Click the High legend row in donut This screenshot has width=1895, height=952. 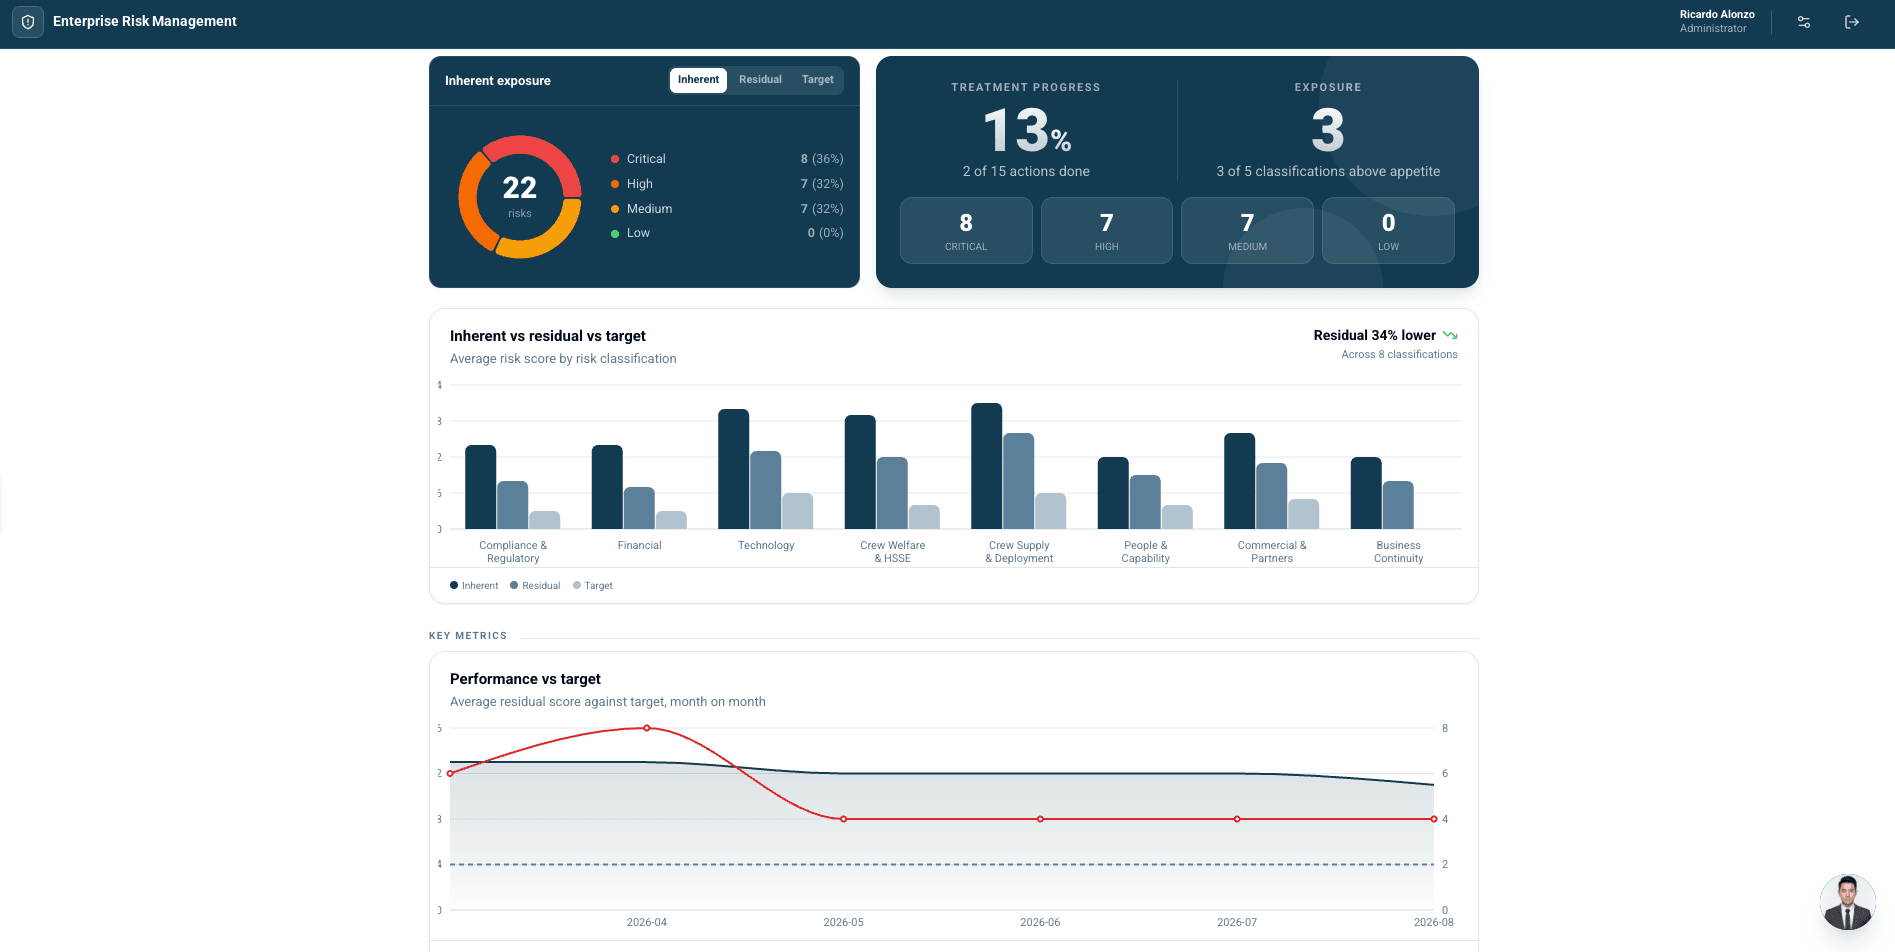[x=727, y=184]
